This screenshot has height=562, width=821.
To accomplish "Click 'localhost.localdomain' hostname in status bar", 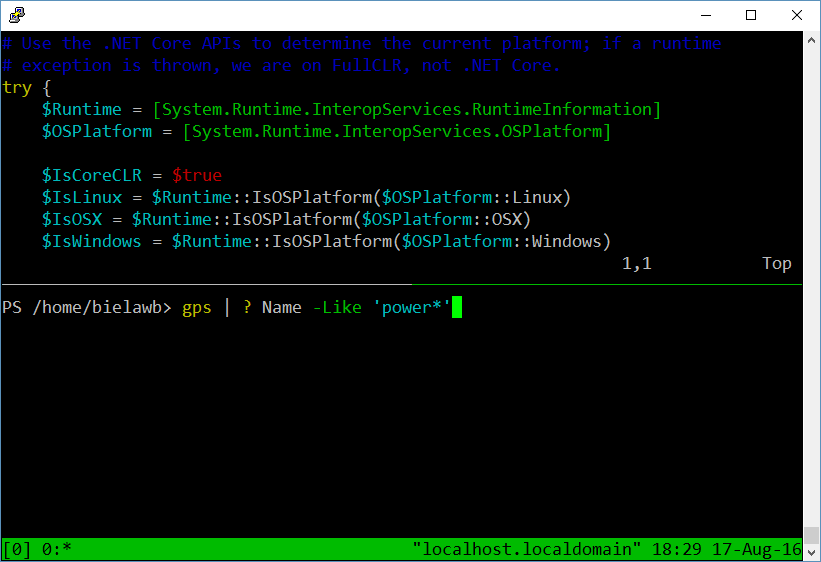I will [526, 549].
